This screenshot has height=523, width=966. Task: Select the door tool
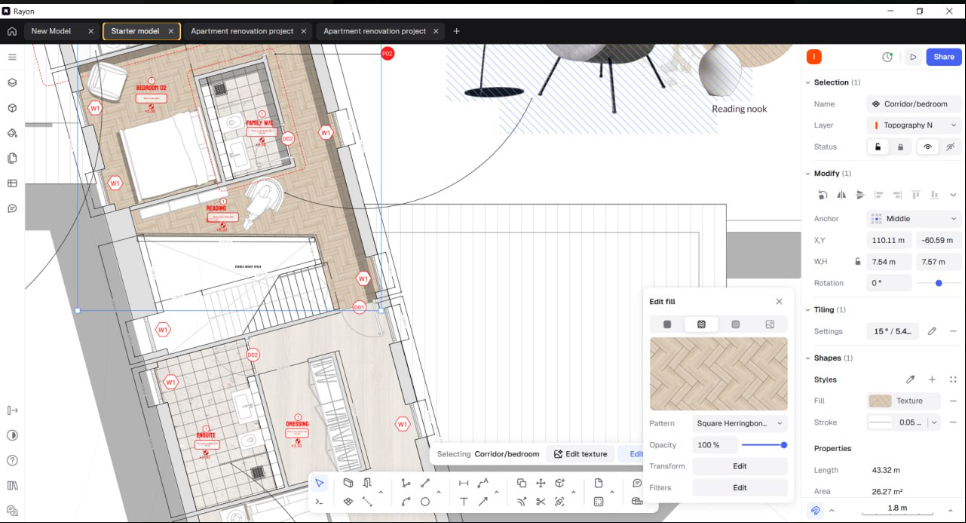point(367,483)
